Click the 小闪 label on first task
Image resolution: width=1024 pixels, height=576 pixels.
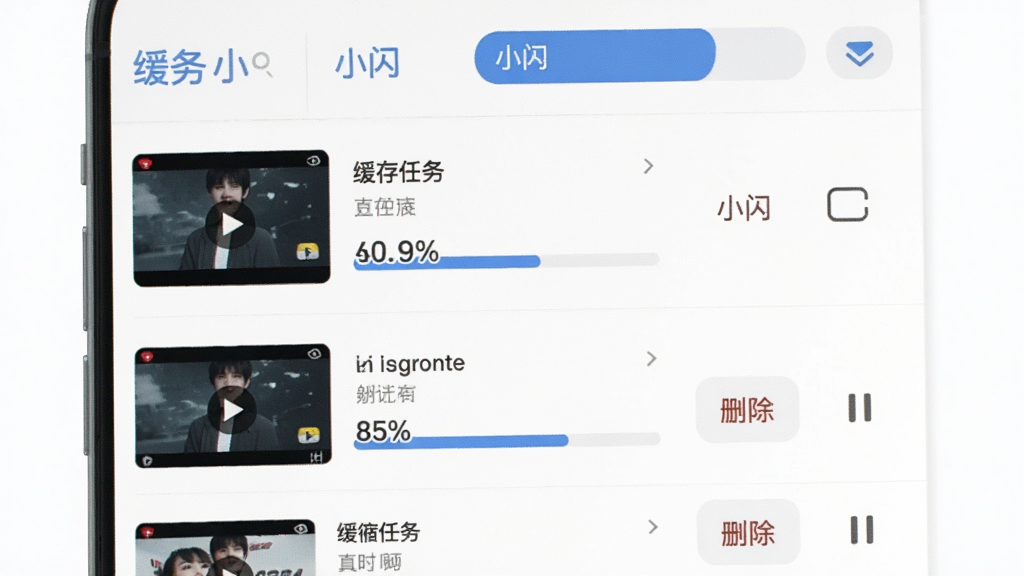coord(744,208)
